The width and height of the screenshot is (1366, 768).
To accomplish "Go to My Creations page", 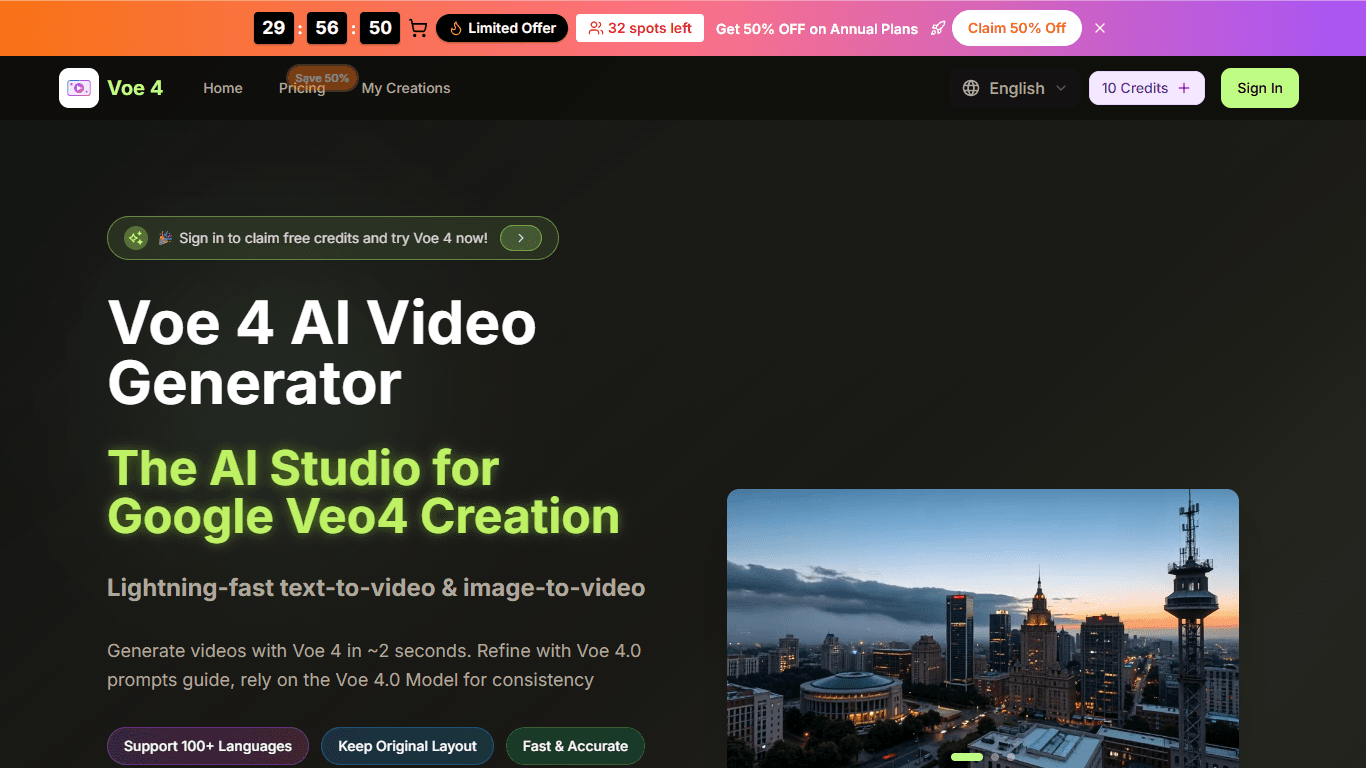I will (x=406, y=88).
